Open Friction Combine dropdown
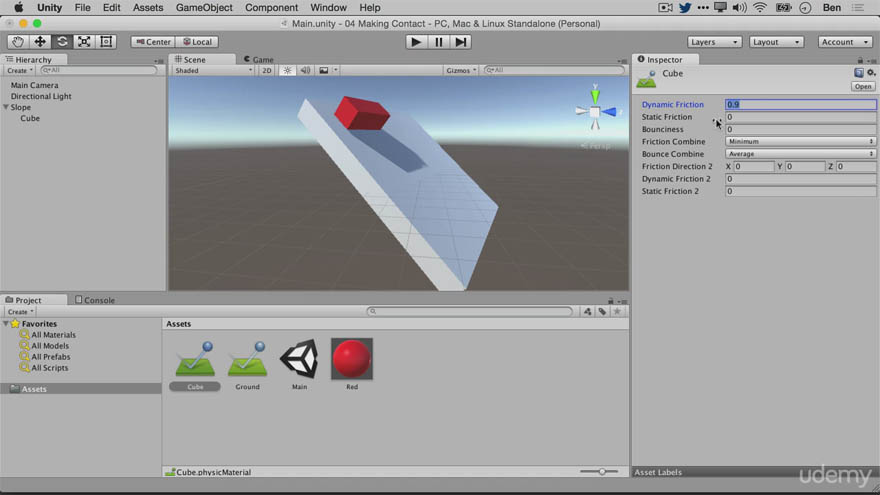This screenshot has height=495, width=880. click(x=800, y=141)
